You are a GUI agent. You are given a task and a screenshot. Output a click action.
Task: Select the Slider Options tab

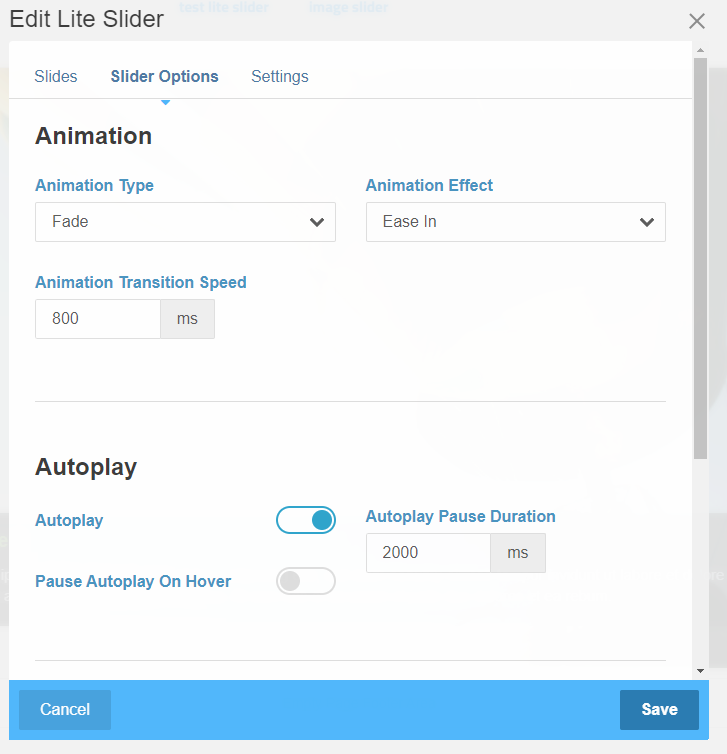click(164, 76)
